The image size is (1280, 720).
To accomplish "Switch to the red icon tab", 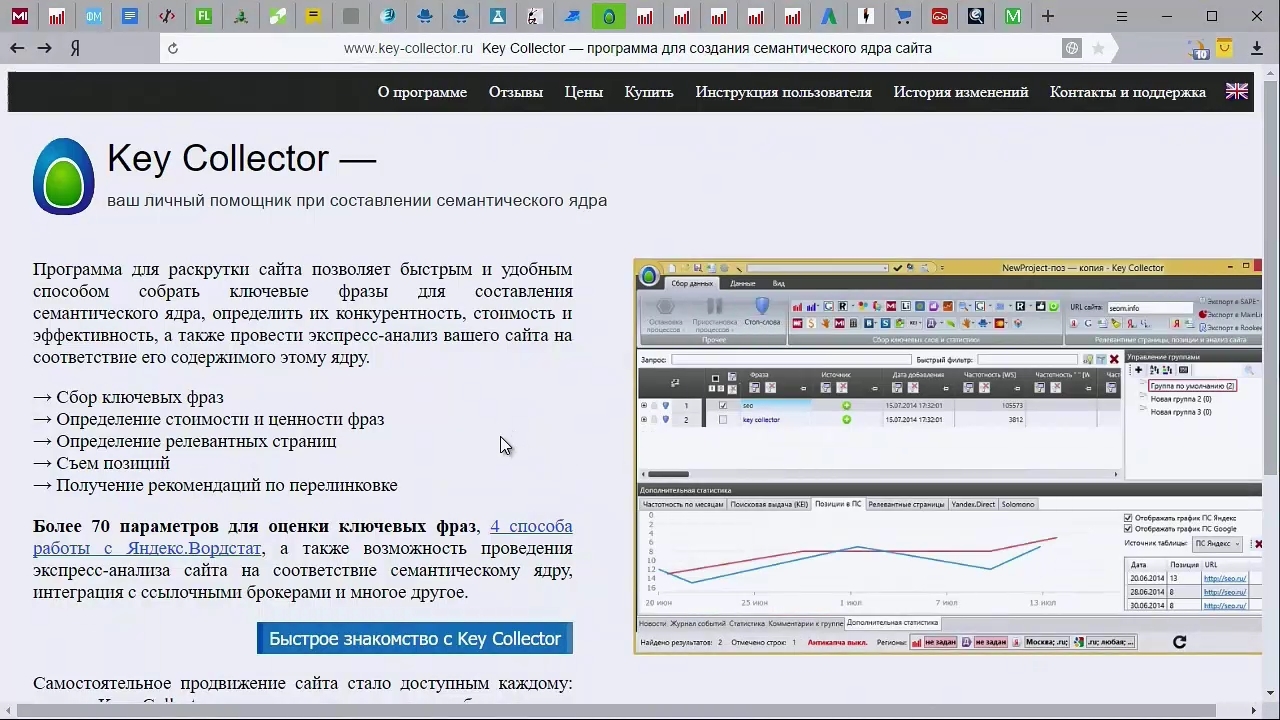I will point(940,16).
